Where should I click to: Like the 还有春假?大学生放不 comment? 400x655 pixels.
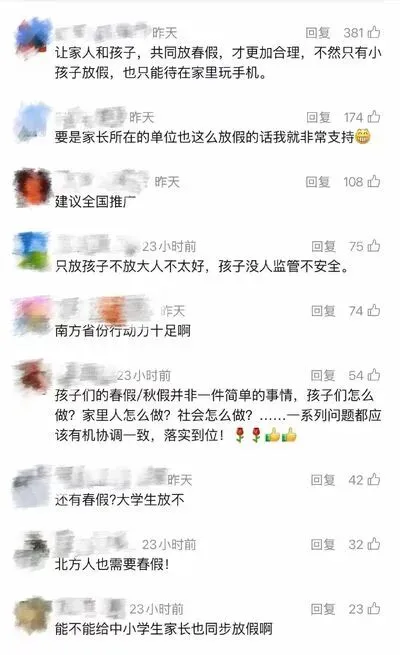click(374, 480)
